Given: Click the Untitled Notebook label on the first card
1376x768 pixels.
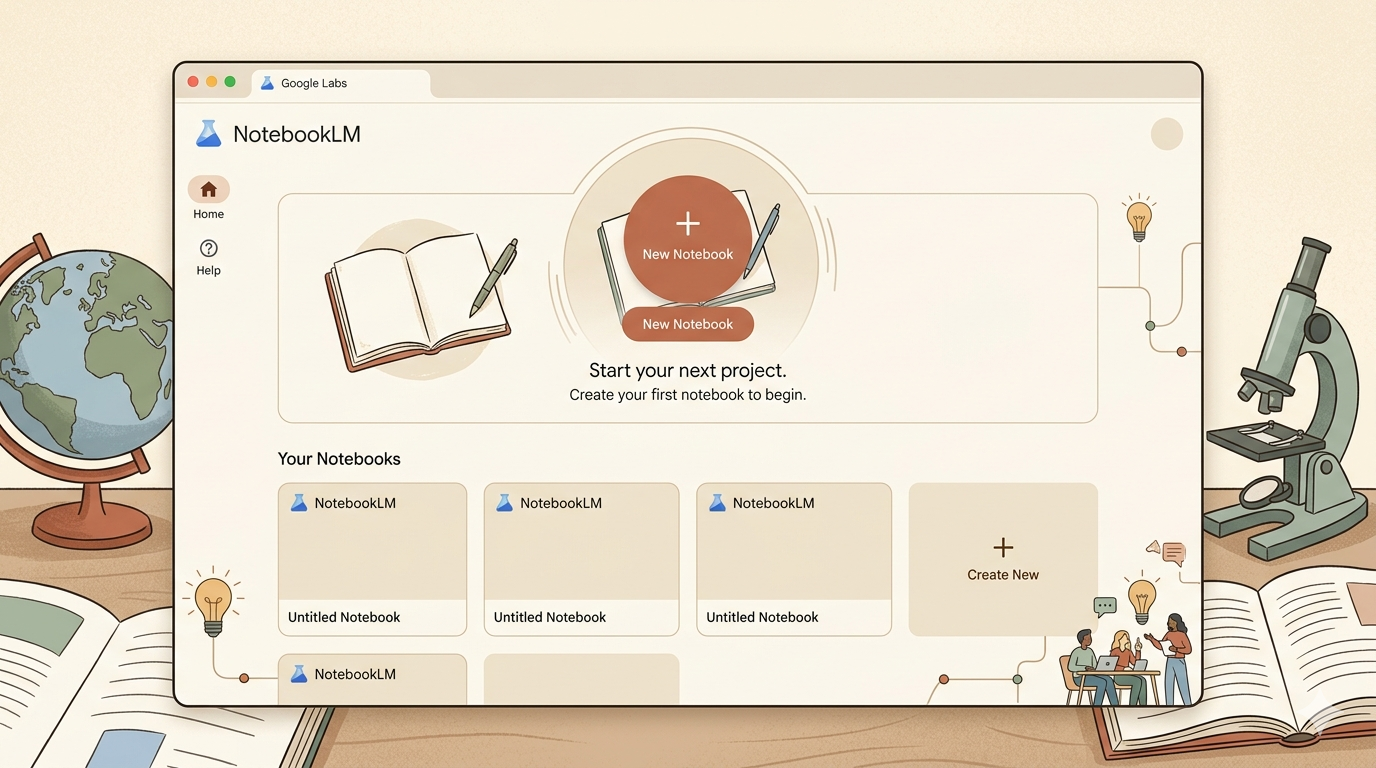Looking at the screenshot, I should click(343, 617).
